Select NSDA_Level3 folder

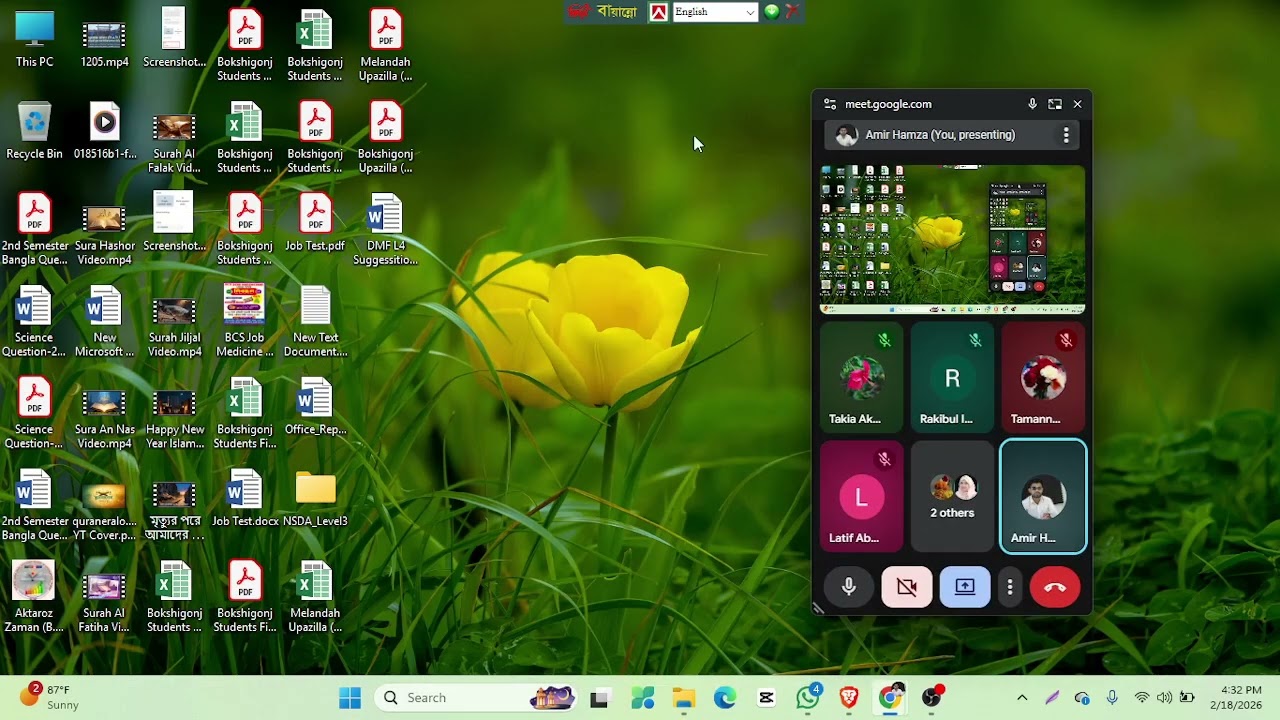coord(315,499)
